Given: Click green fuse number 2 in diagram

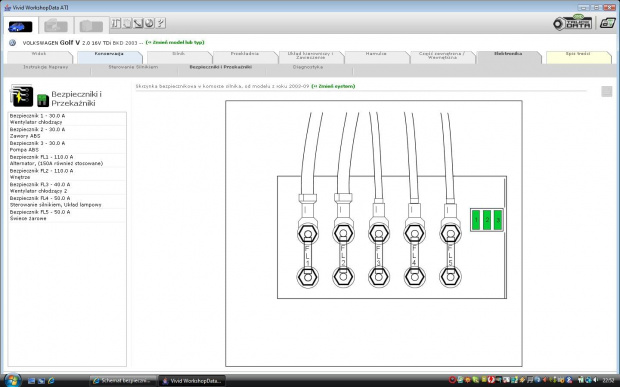Looking at the screenshot, I should point(487,220).
